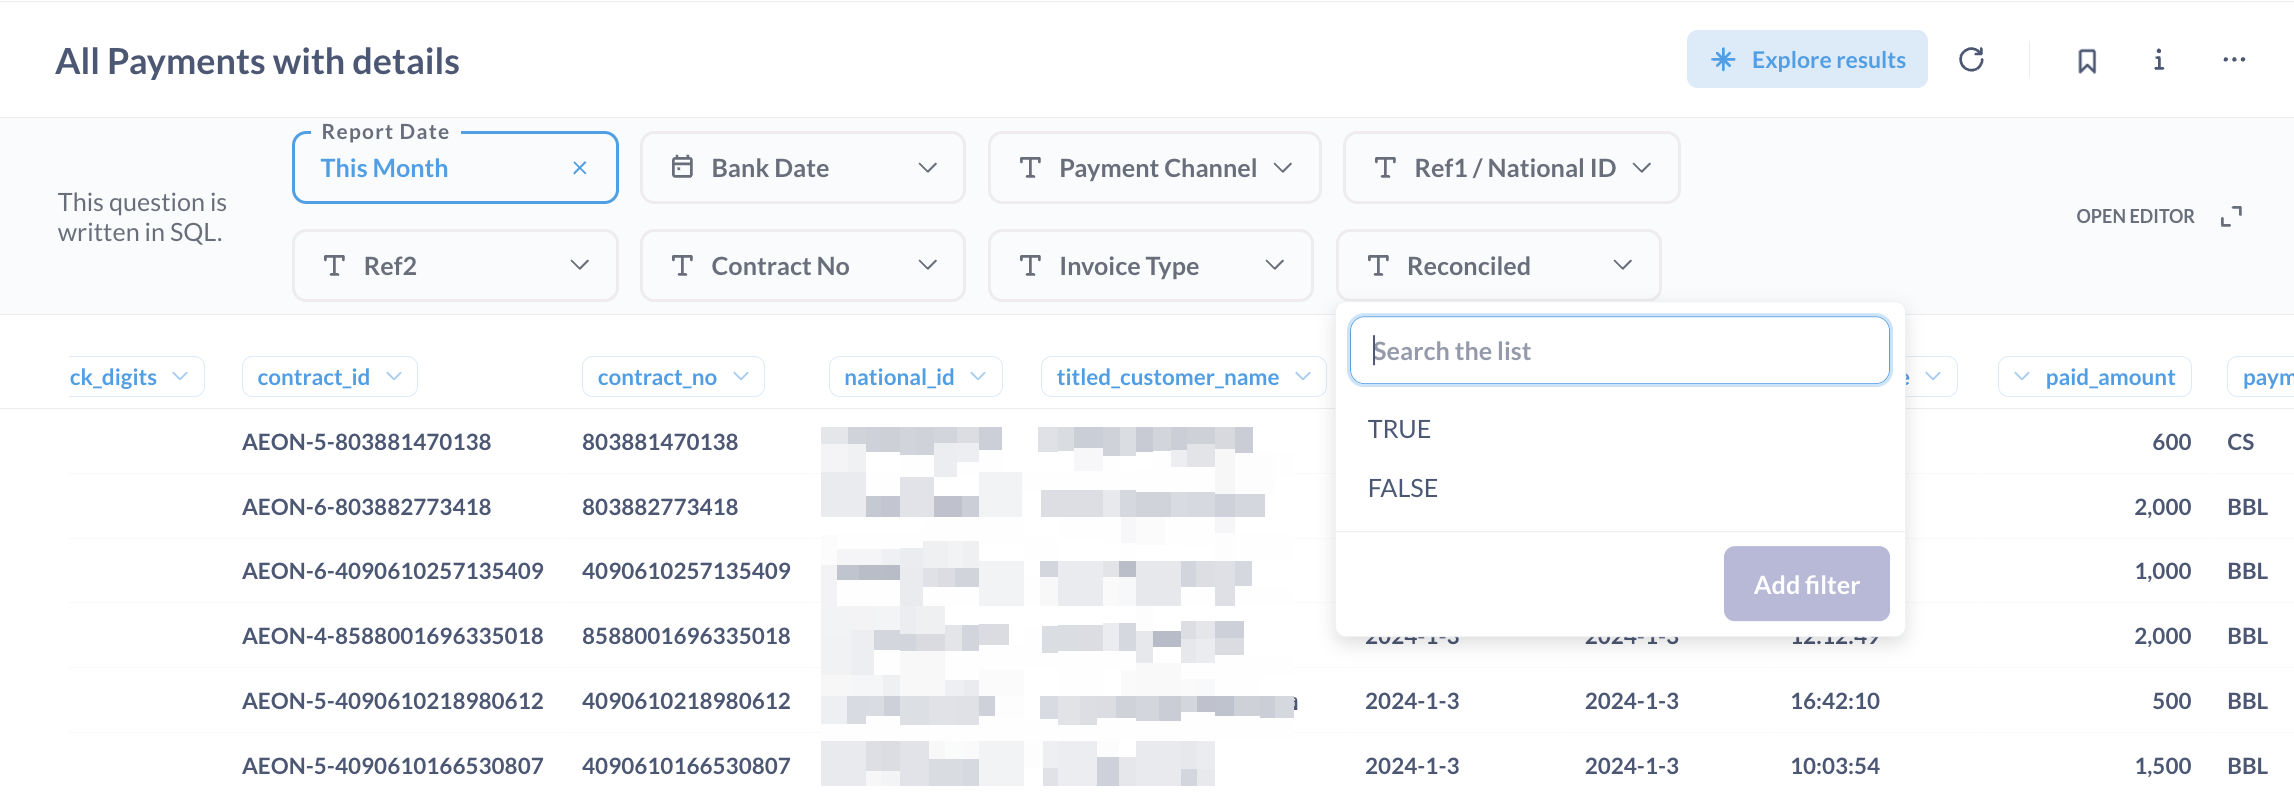
Task: Click the Add filter button
Action: click(x=1806, y=584)
